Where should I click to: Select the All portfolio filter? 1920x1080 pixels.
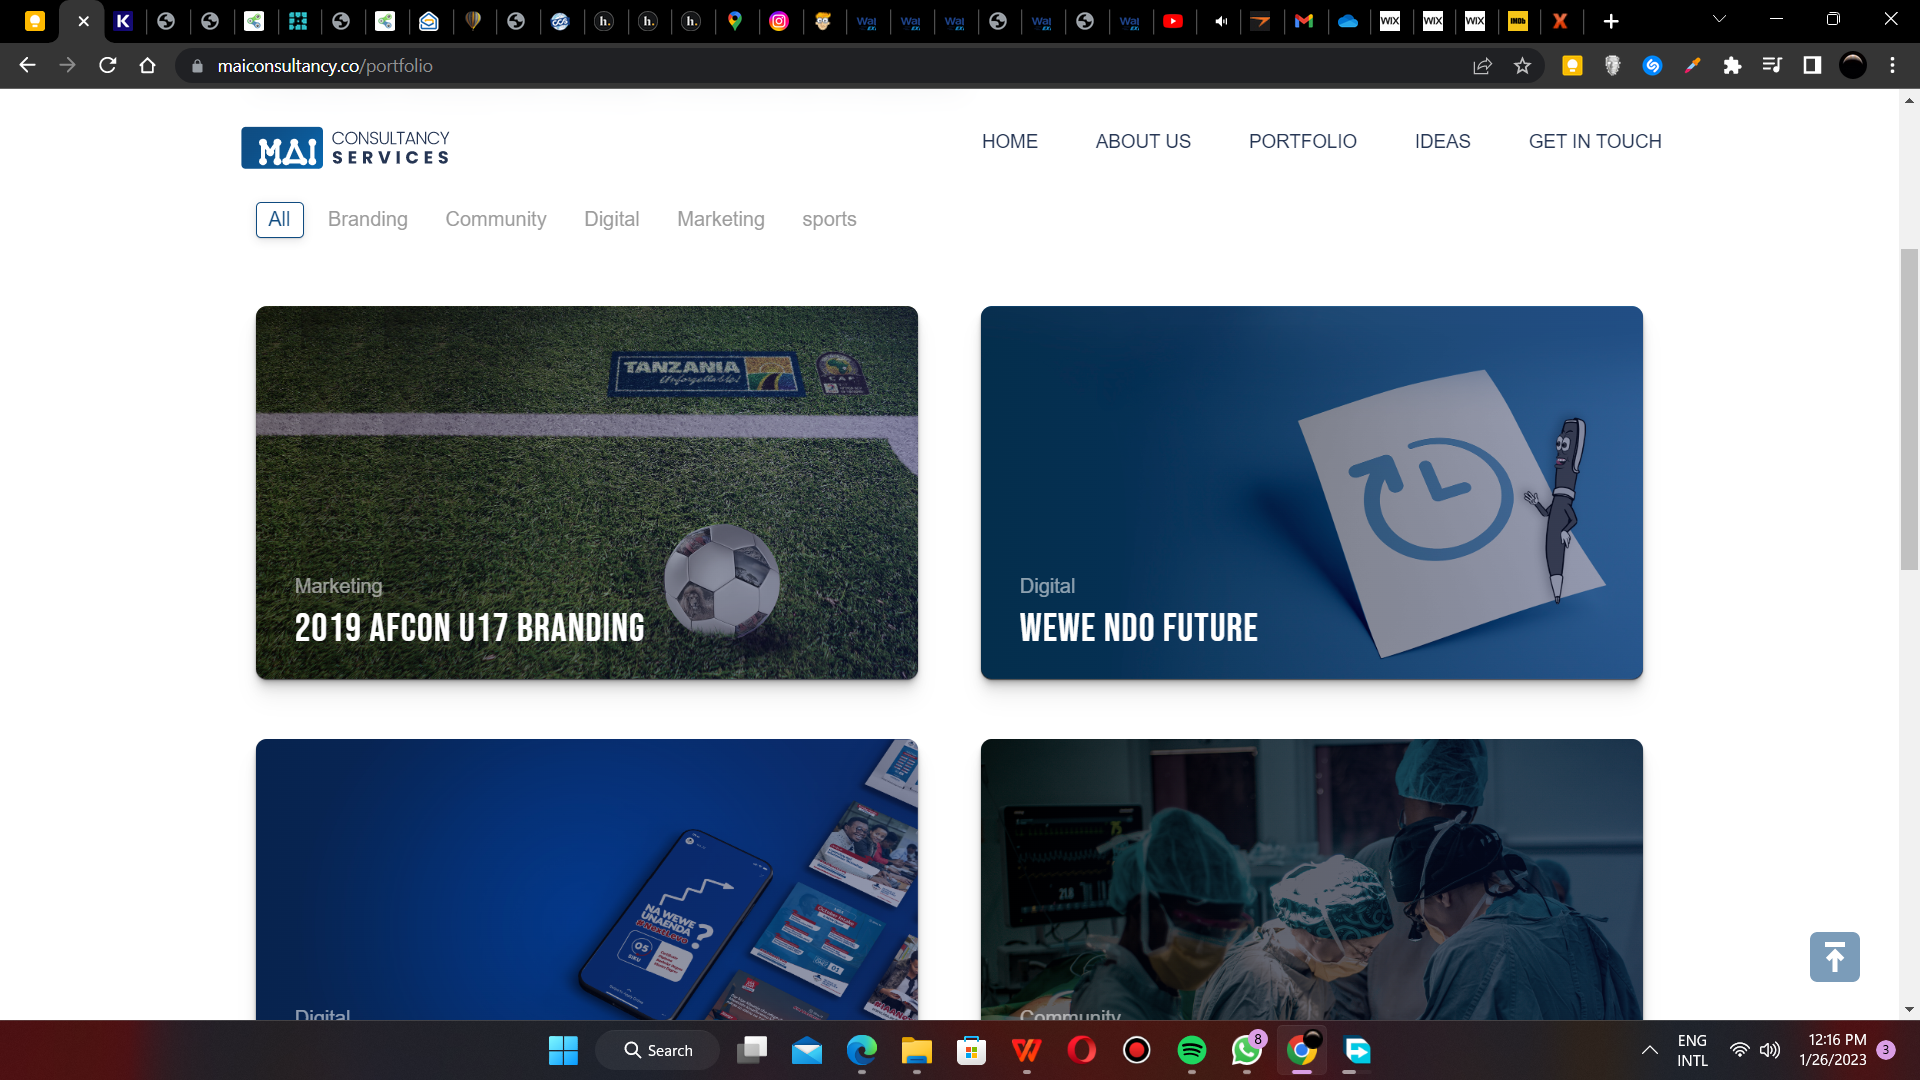pyautogui.click(x=279, y=219)
